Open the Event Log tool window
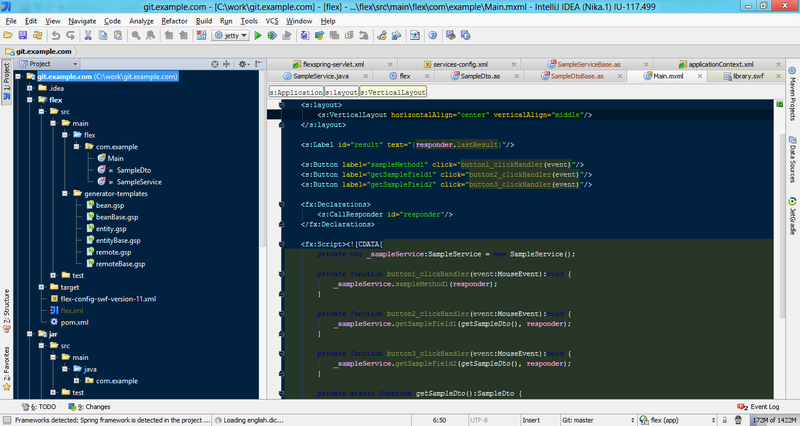The height and width of the screenshot is (426, 800). tap(759, 407)
